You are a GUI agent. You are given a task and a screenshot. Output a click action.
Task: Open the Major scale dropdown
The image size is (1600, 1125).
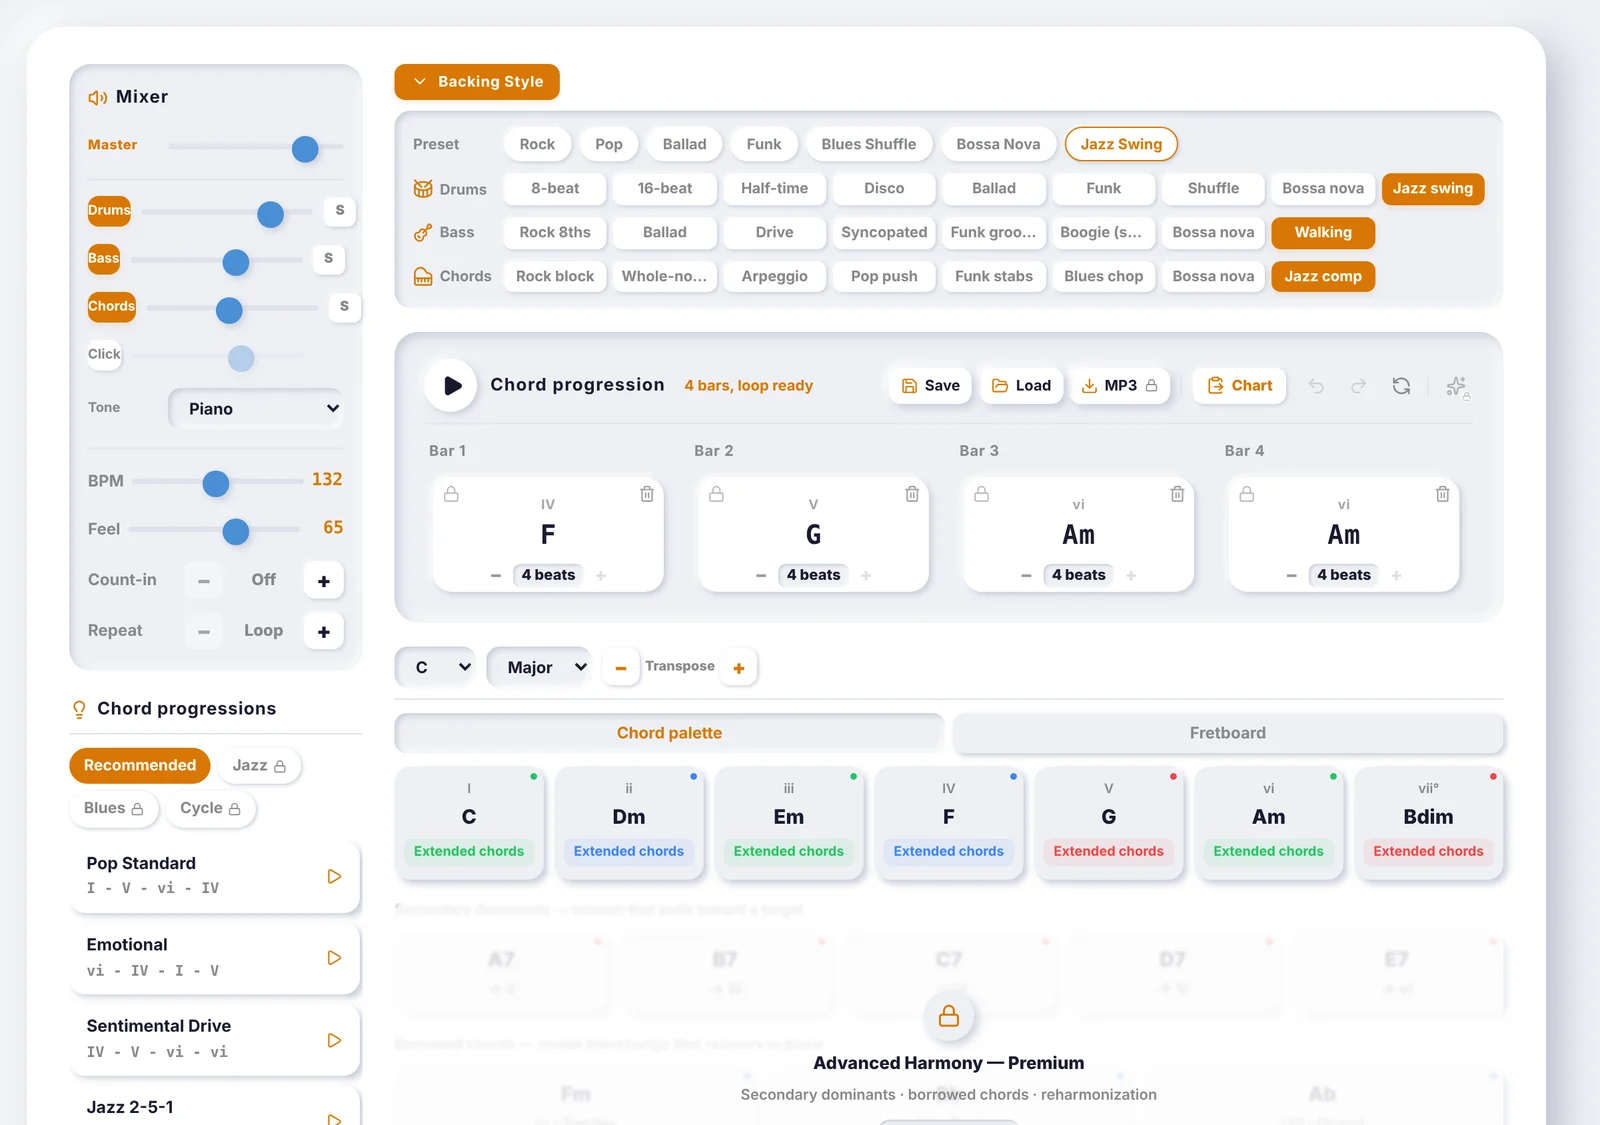pos(539,667)
